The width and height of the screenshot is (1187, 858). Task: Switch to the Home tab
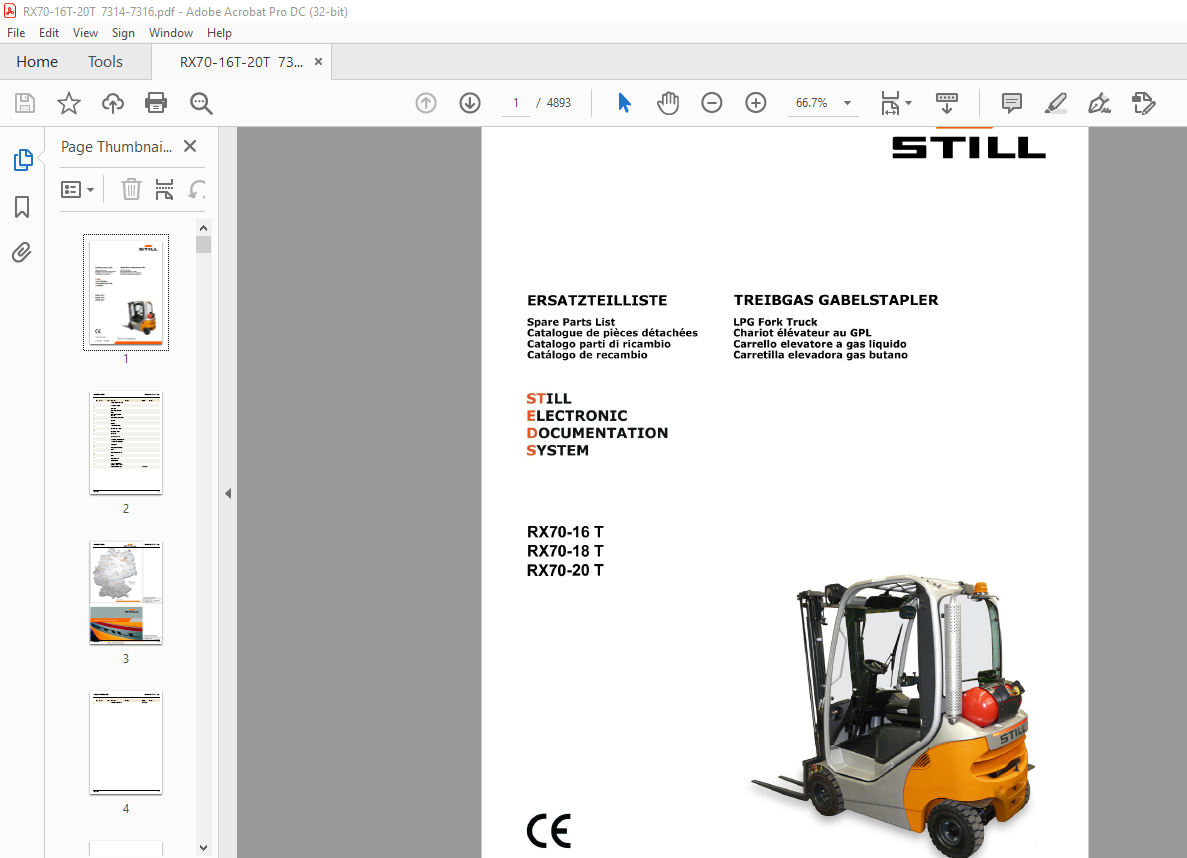pos(37,61)
